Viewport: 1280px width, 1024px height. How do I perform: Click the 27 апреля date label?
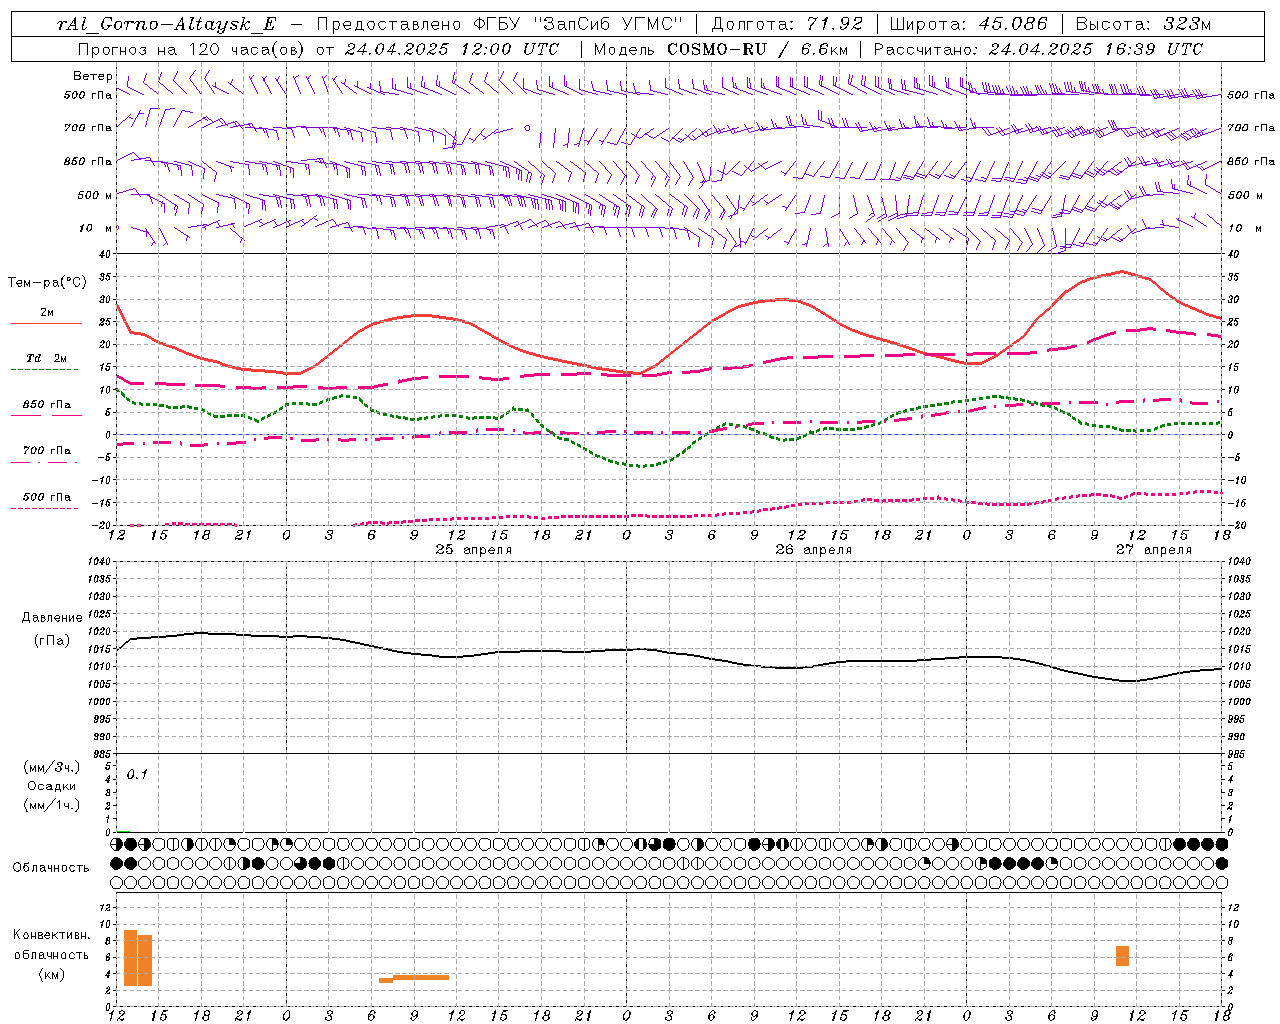click(1154, 550)
